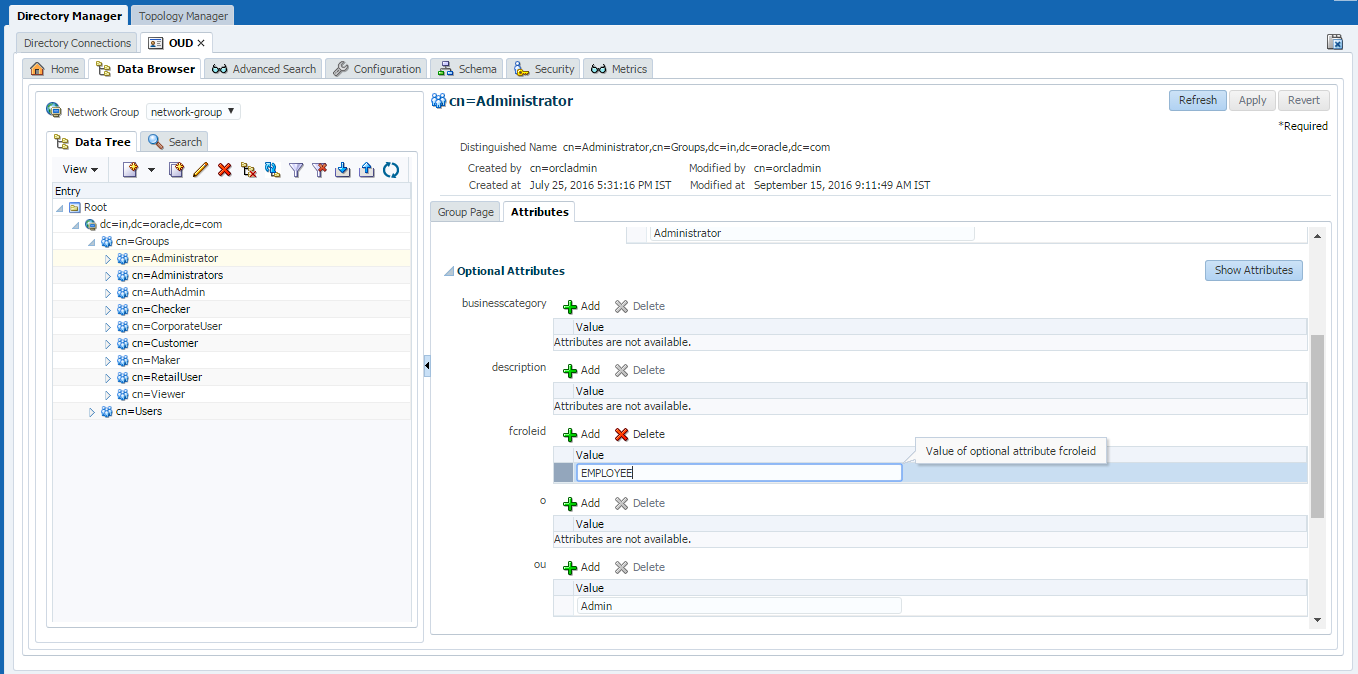Click the Administrator value field at top
Image resolution: width=1358 pixels, height=674 pixels.
[812, 233]
